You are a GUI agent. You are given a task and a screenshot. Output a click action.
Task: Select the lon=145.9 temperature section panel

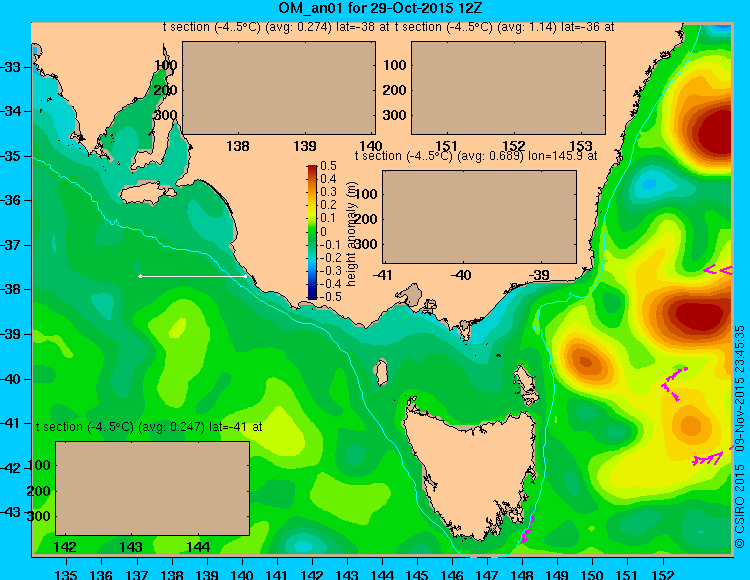coord(479,217)
